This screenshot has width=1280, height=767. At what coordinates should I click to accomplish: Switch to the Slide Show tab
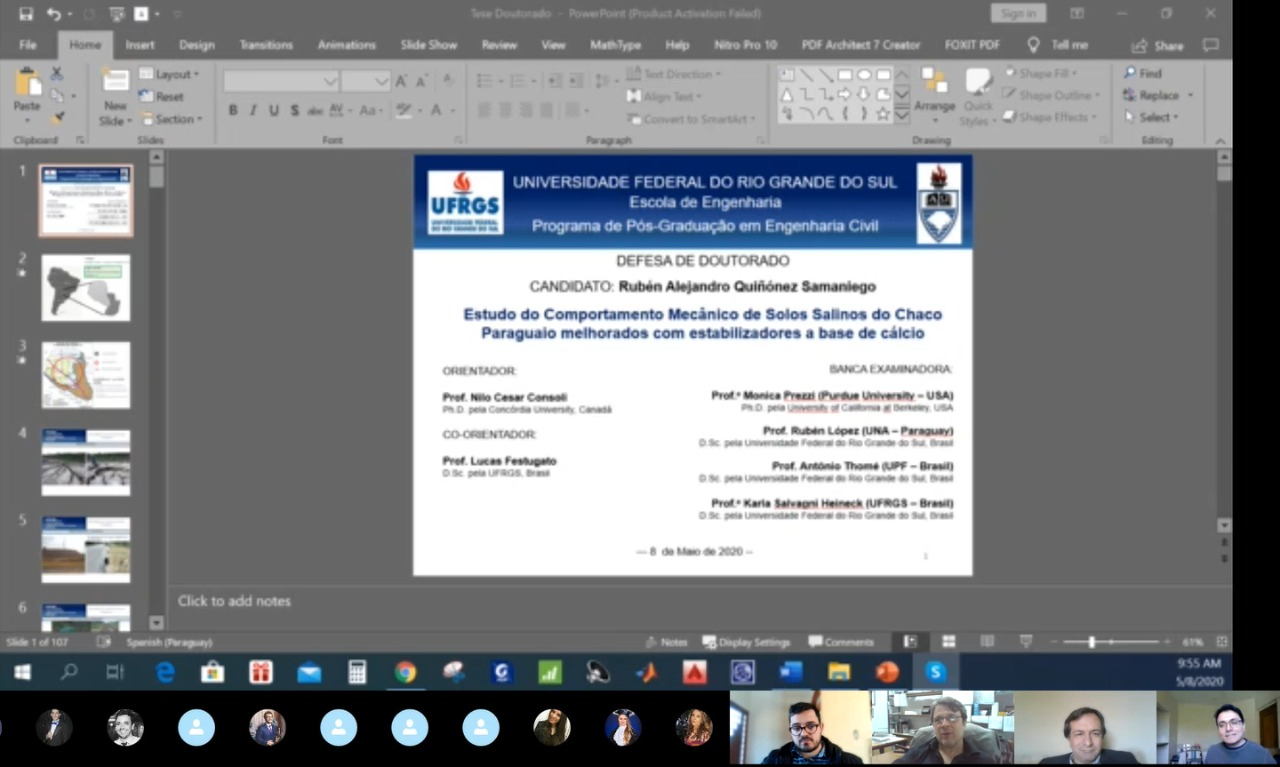pos(429,45)
